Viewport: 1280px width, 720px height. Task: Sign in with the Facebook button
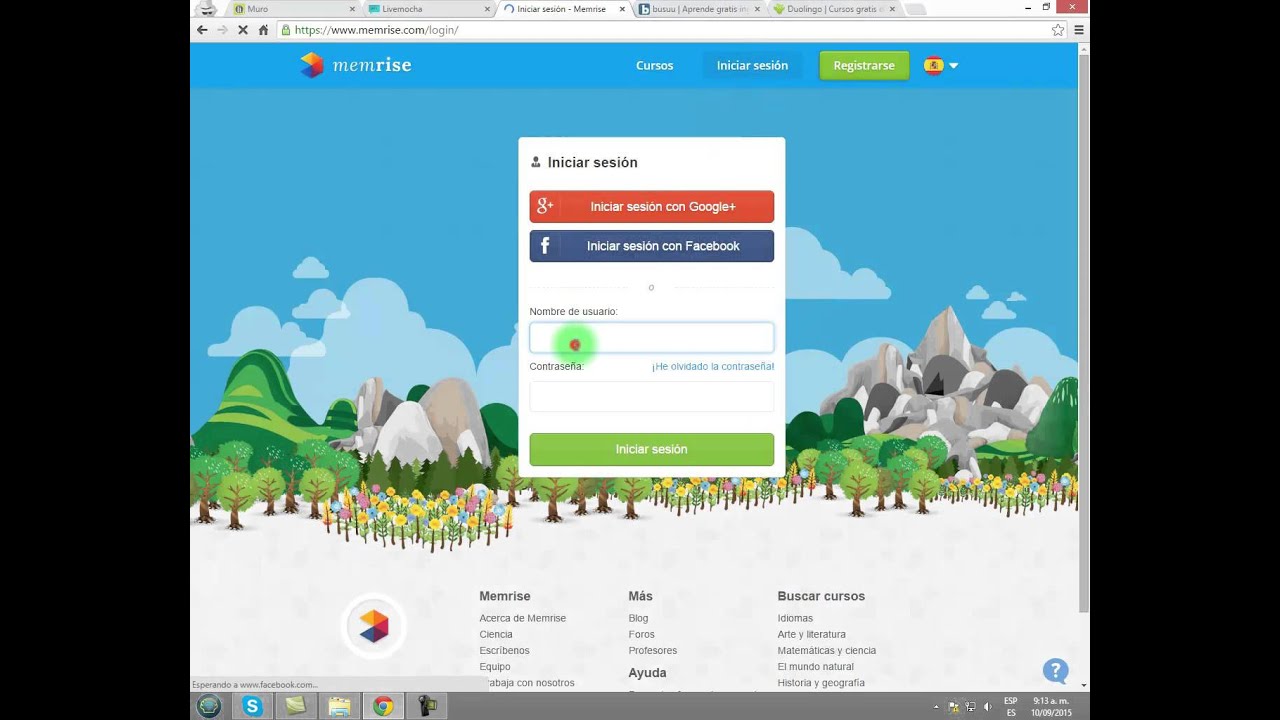(x=651, y=246)
